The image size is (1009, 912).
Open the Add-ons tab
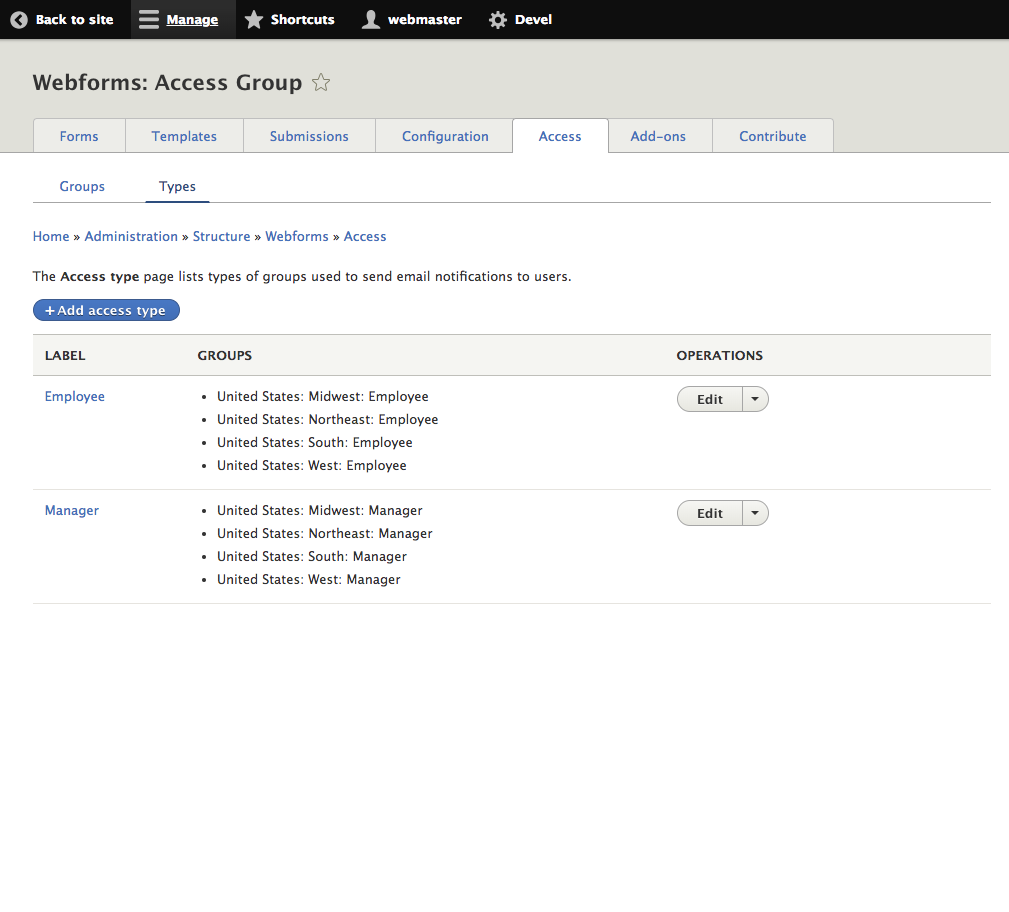[x=659, y=135]
